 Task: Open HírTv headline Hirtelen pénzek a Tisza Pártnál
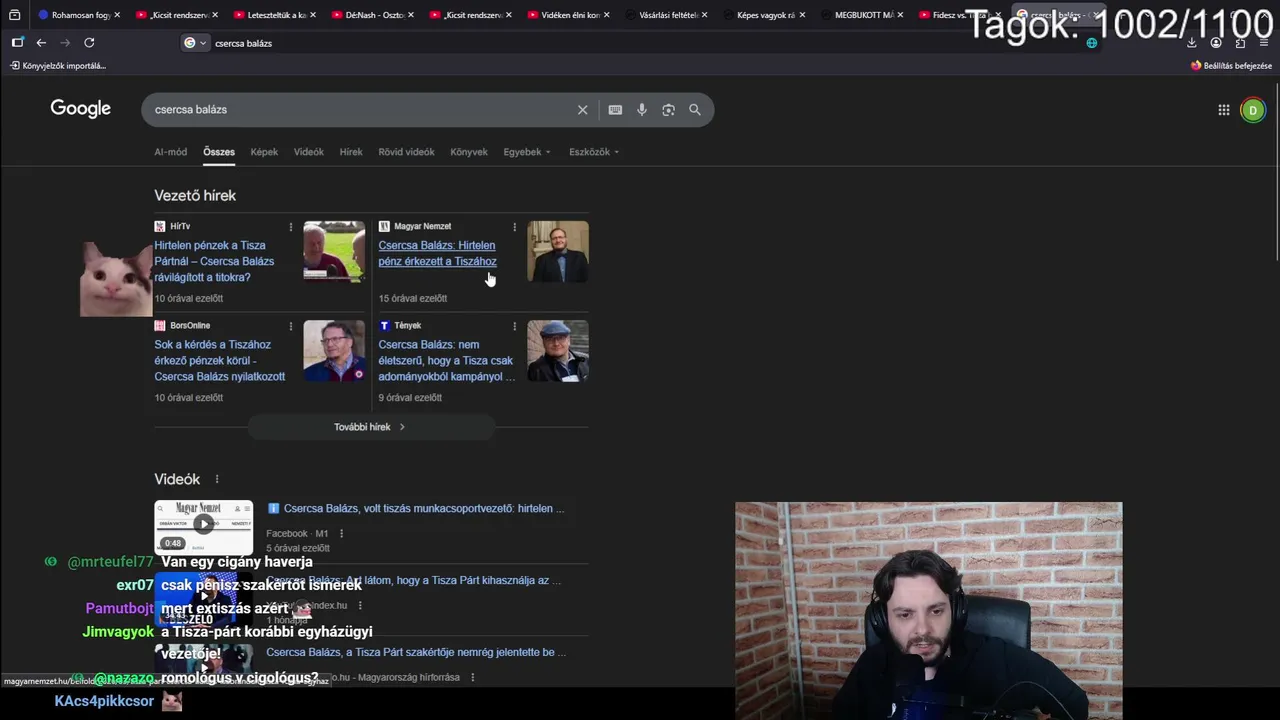(x=214, y=261)
